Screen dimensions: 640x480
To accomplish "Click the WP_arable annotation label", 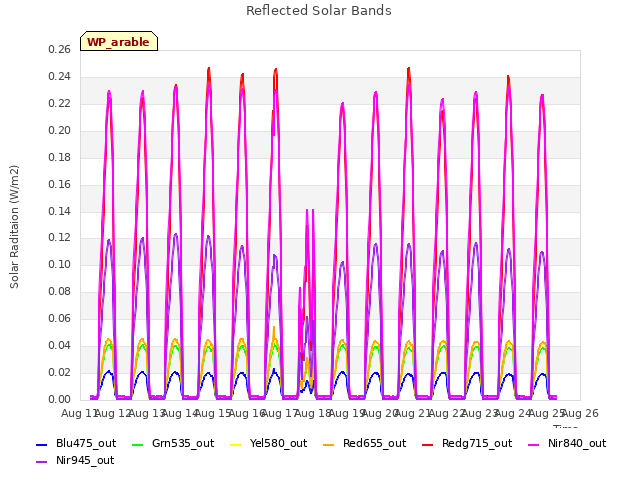I will click(x=119, y=41).
